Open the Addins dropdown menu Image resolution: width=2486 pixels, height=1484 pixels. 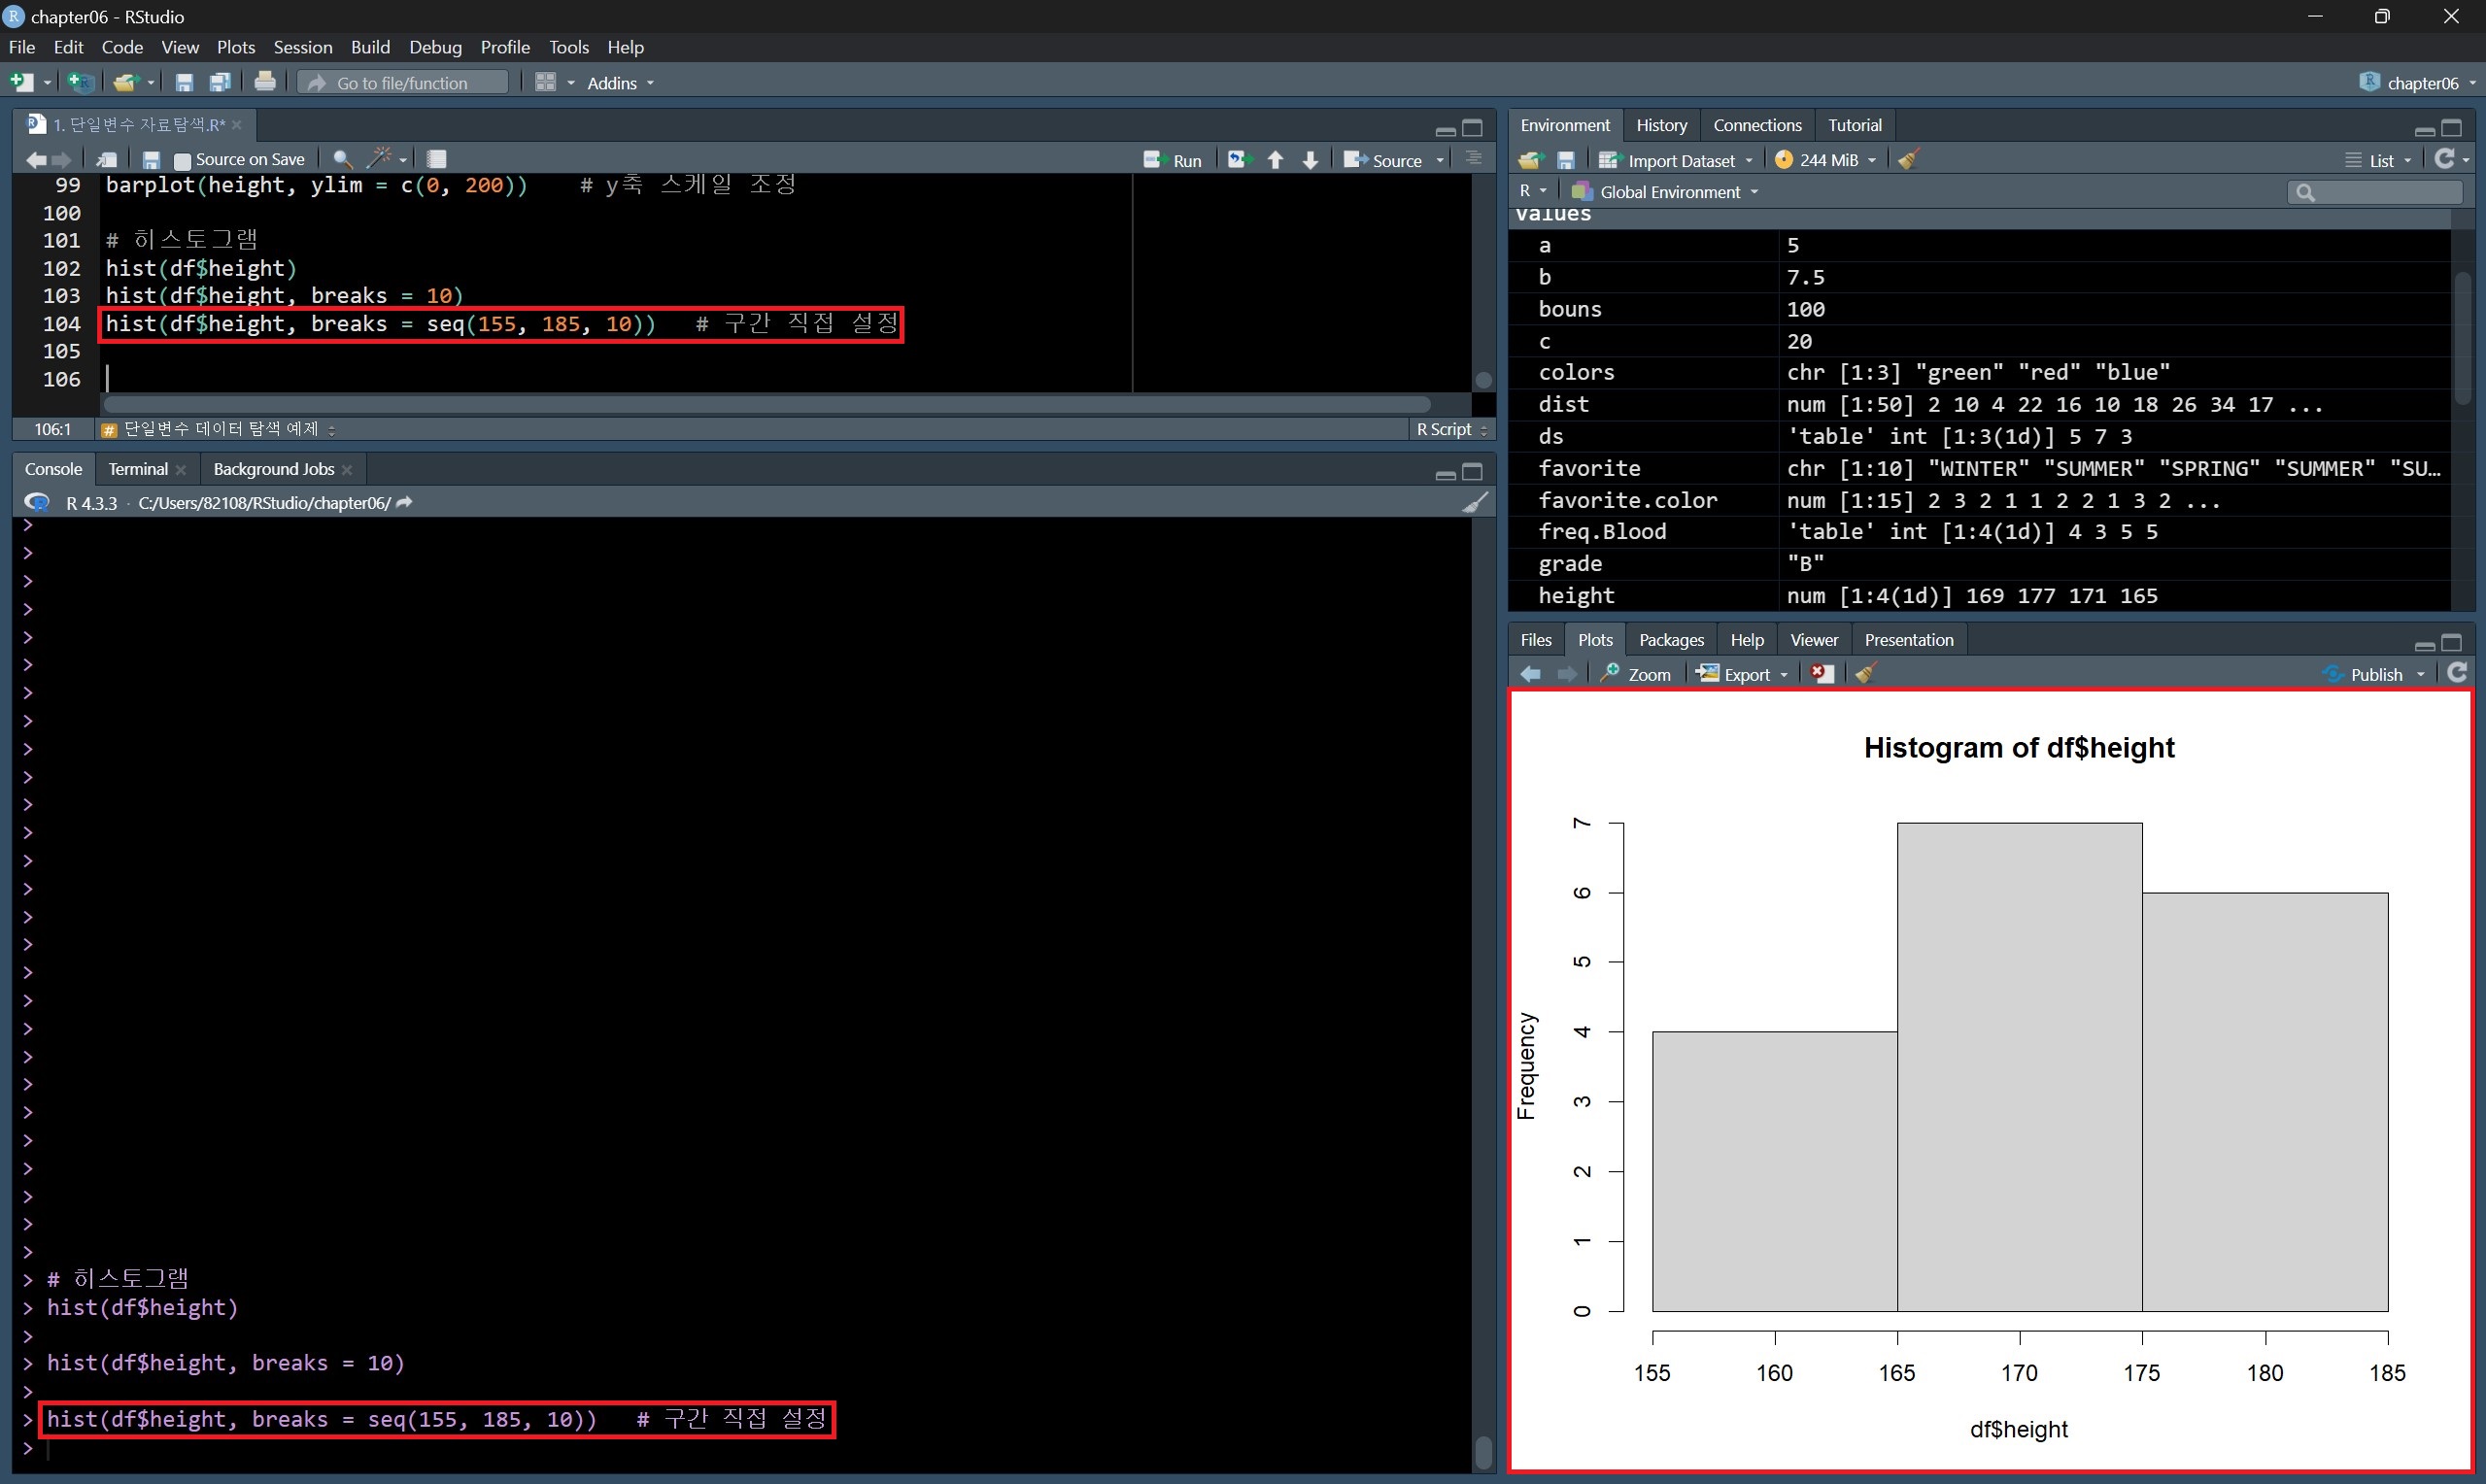click(619, 83)
